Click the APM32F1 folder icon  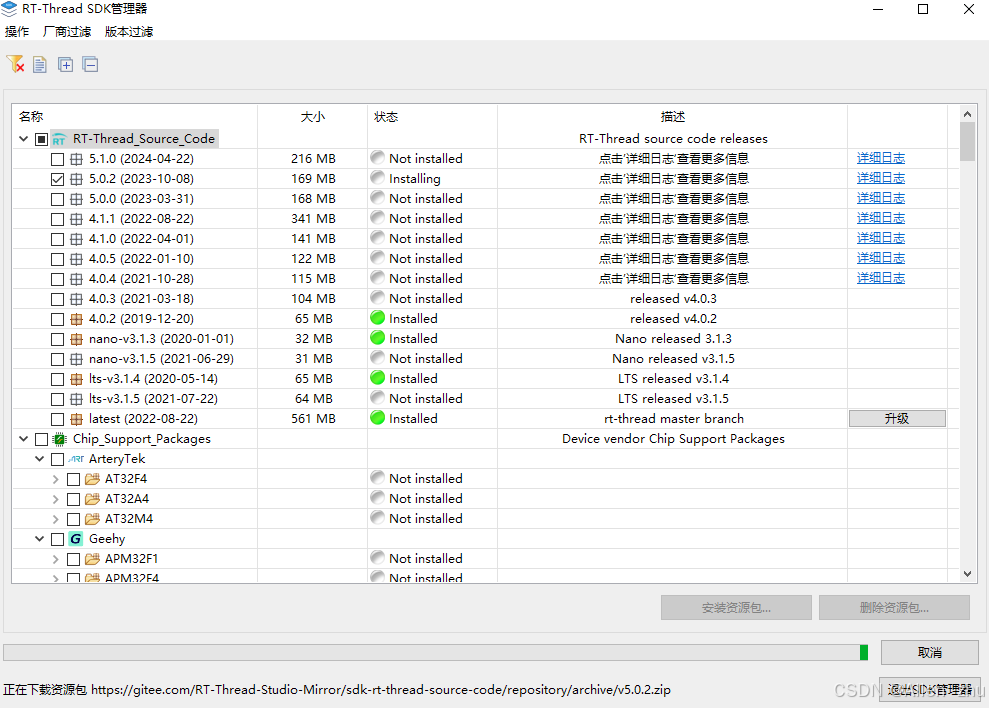pos(92,559)
